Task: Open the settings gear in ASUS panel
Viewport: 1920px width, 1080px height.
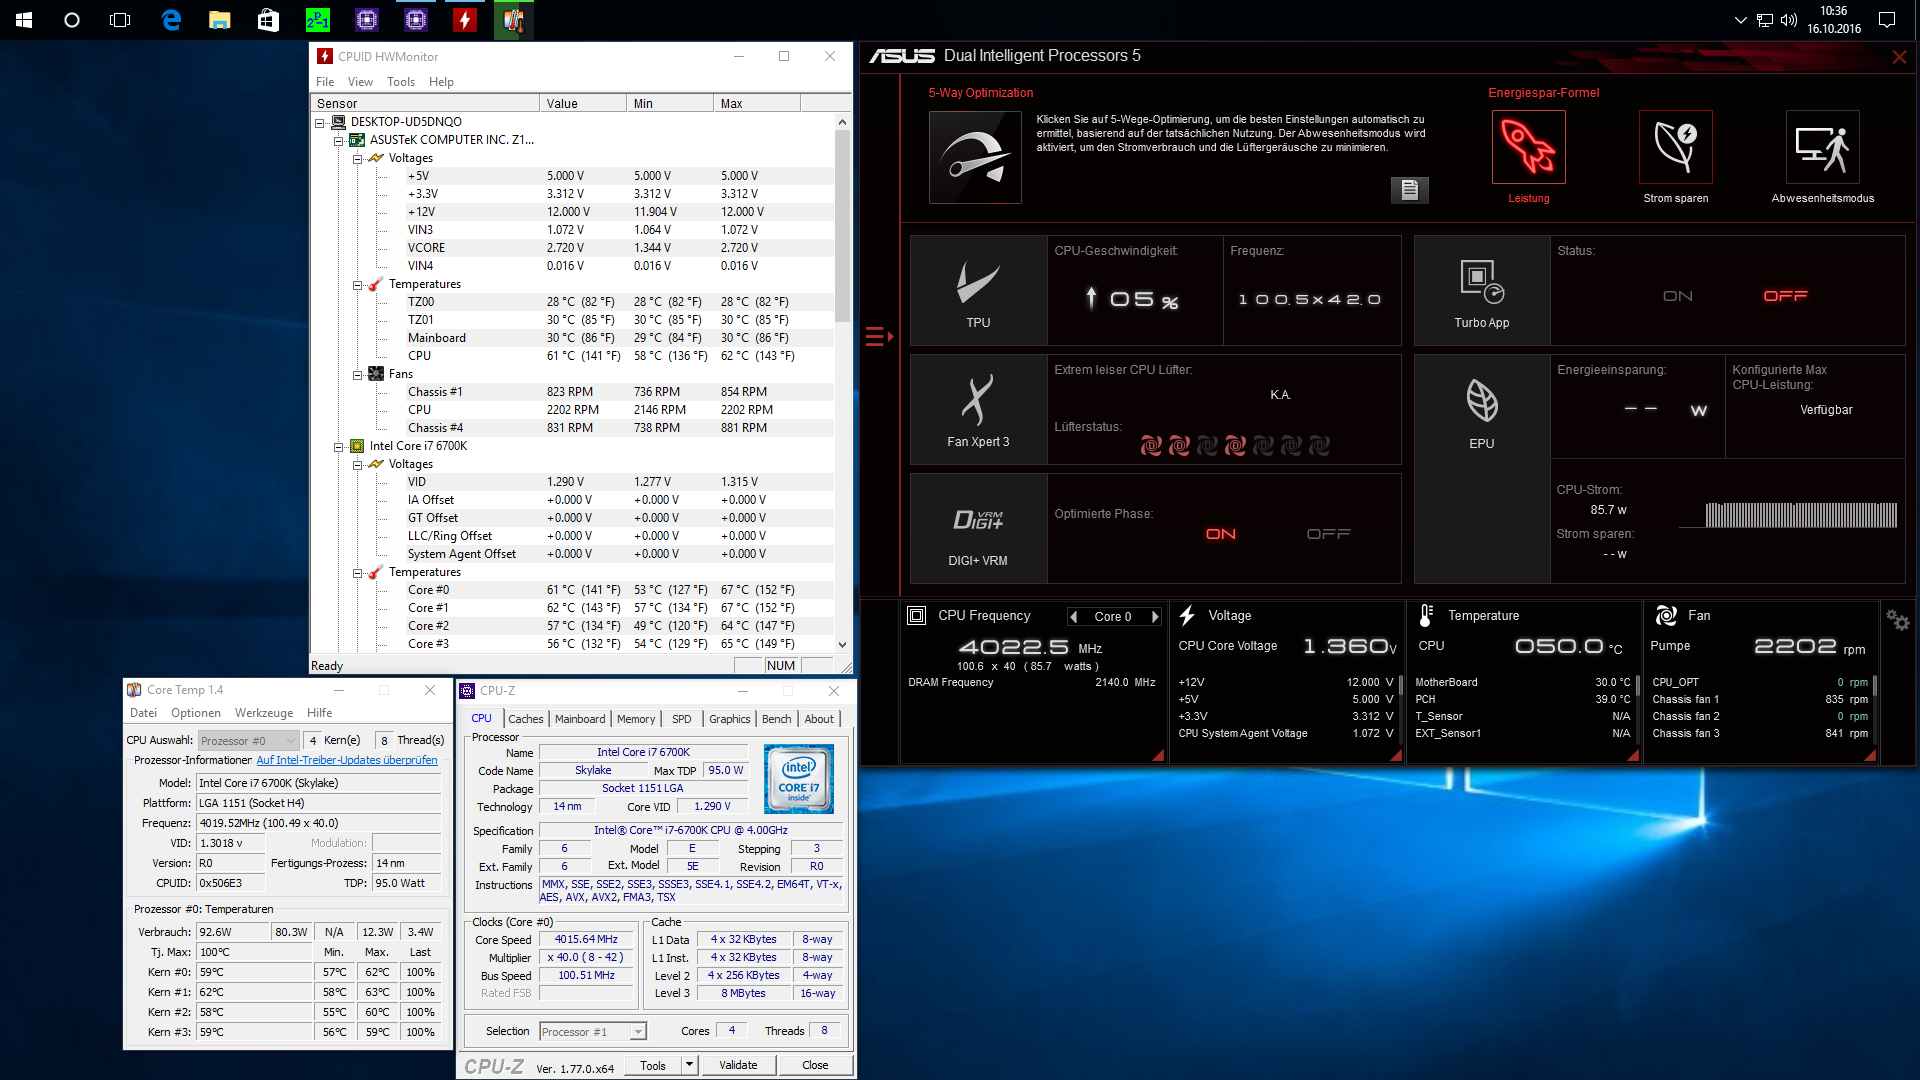Action: 1897,621
